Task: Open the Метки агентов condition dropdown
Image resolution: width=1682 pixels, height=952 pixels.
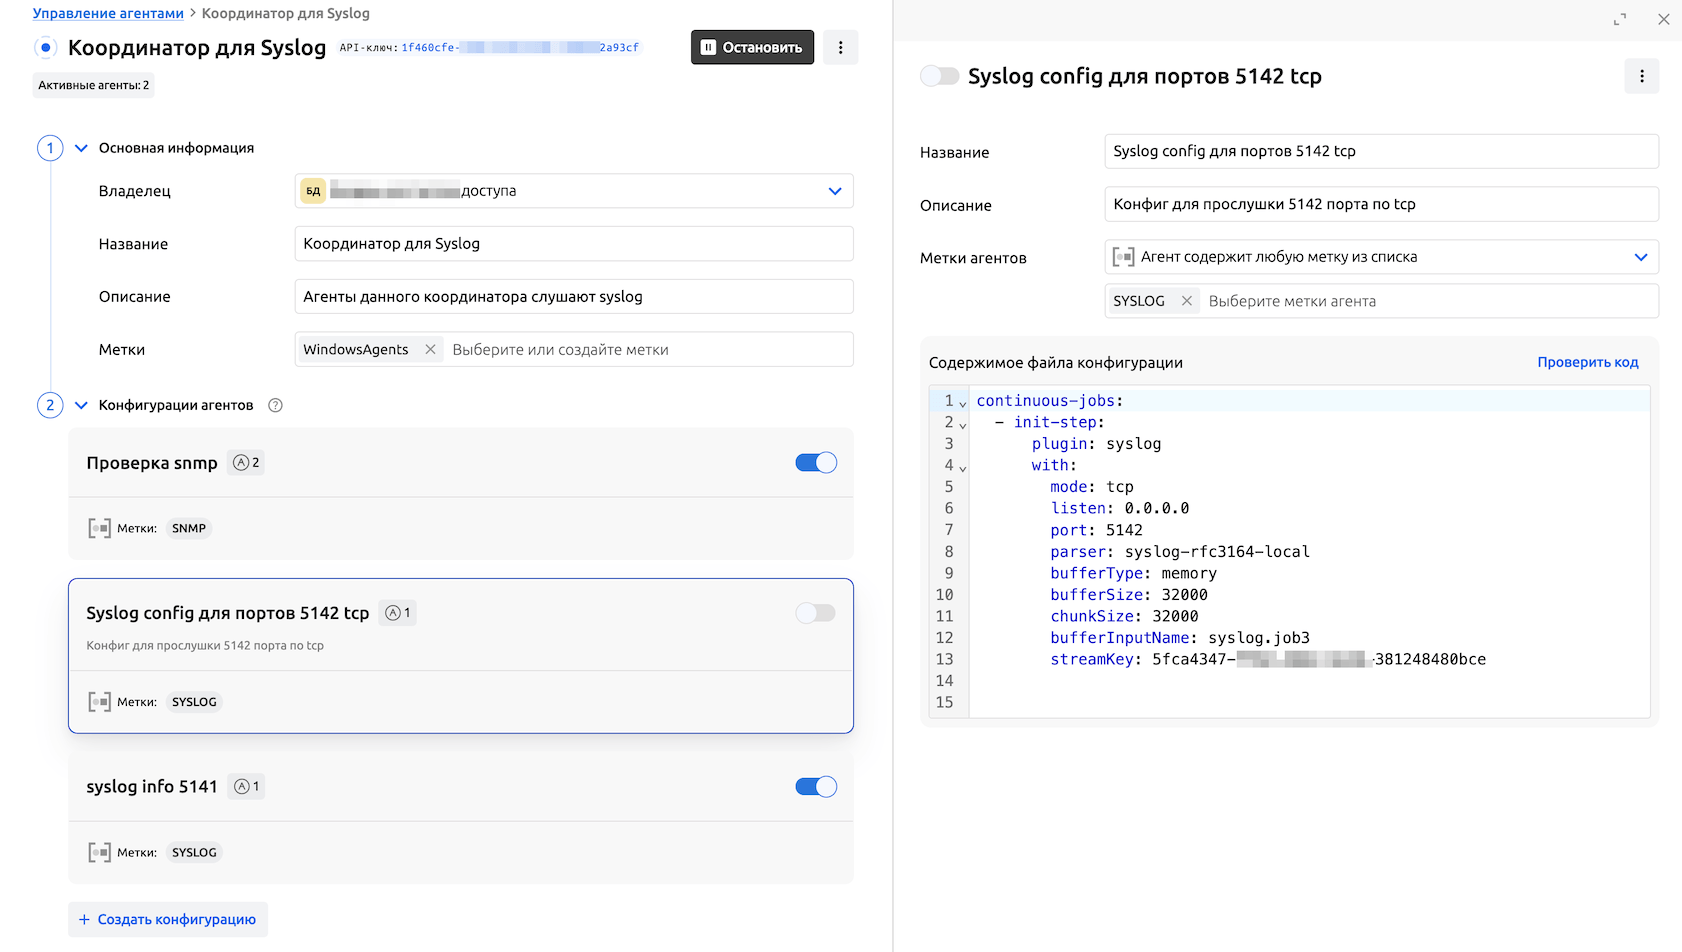Action: click(1640, 257)
